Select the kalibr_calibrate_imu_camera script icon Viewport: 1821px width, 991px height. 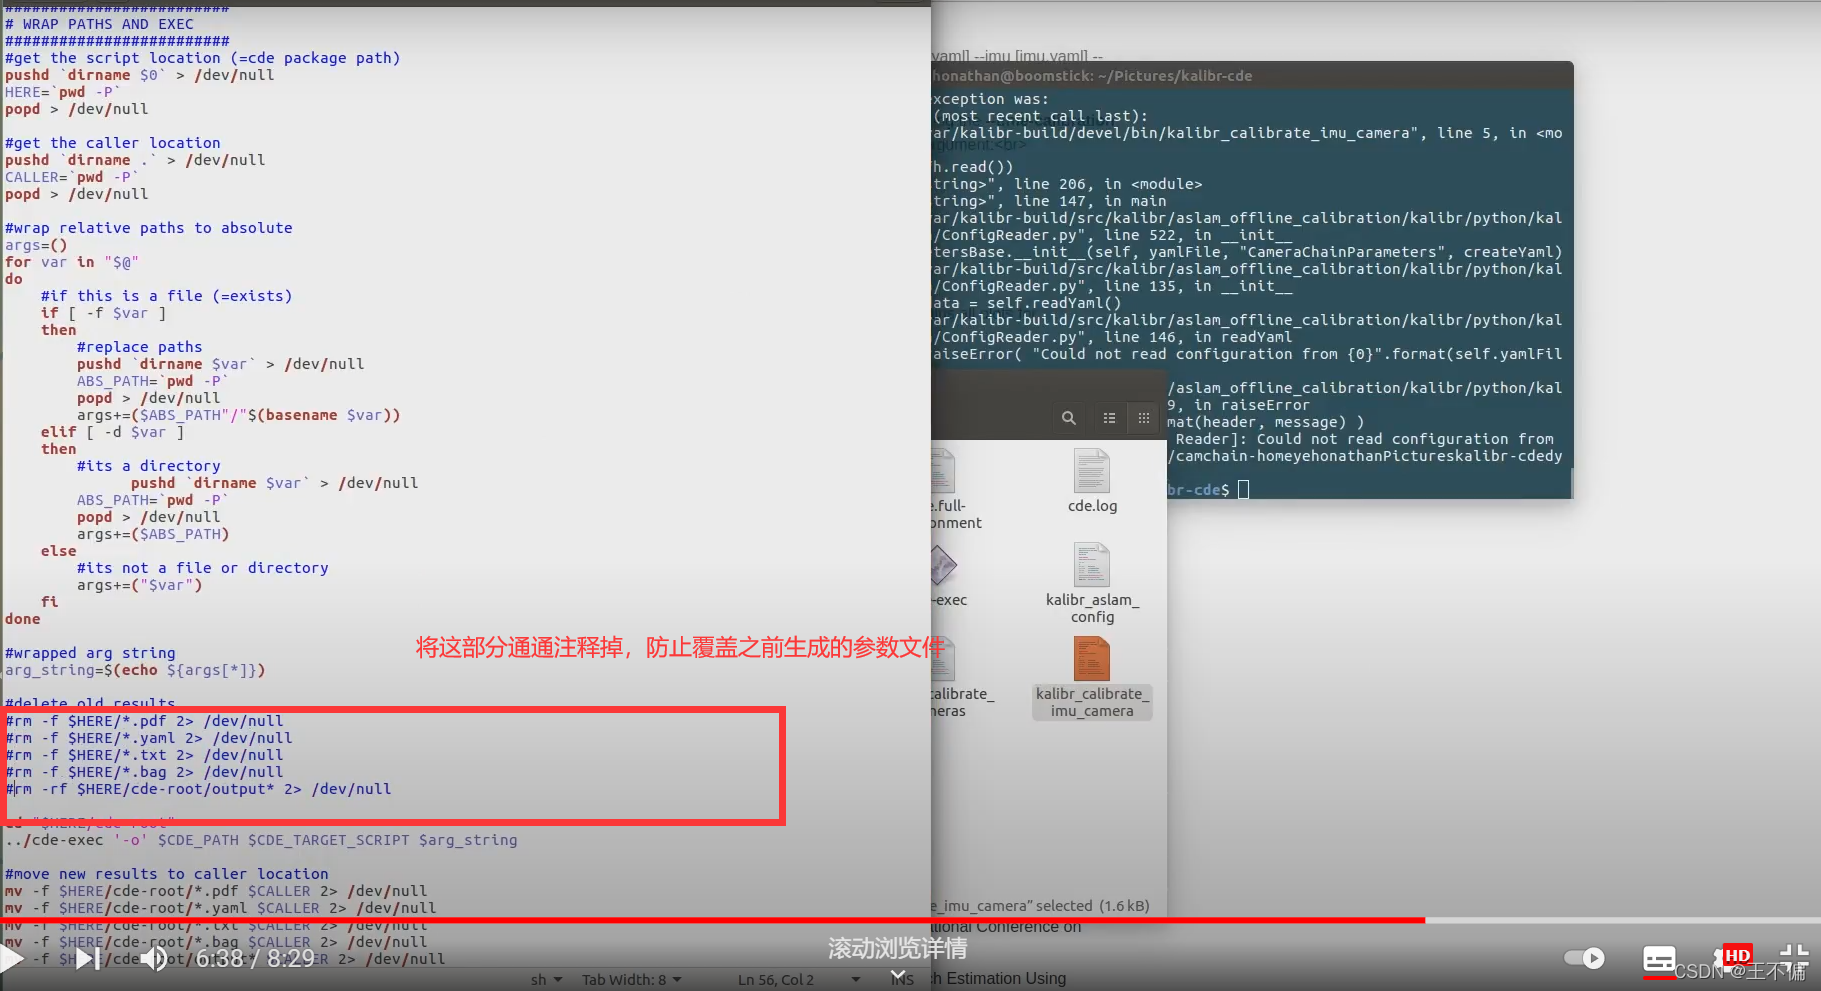[x=1092, y=659]
